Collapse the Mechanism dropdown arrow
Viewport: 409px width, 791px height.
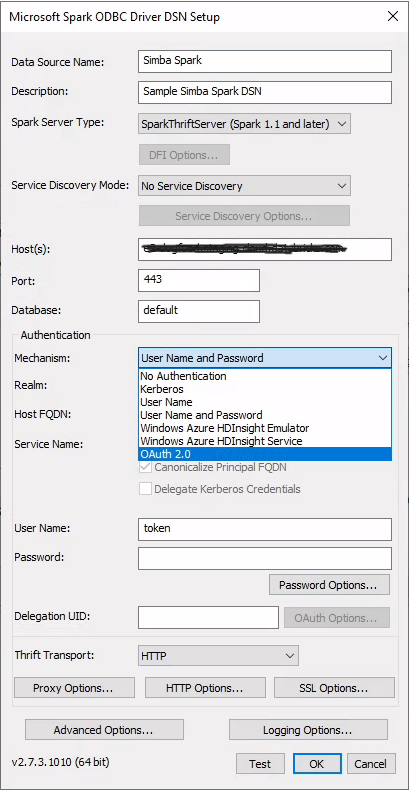point(383,358)
